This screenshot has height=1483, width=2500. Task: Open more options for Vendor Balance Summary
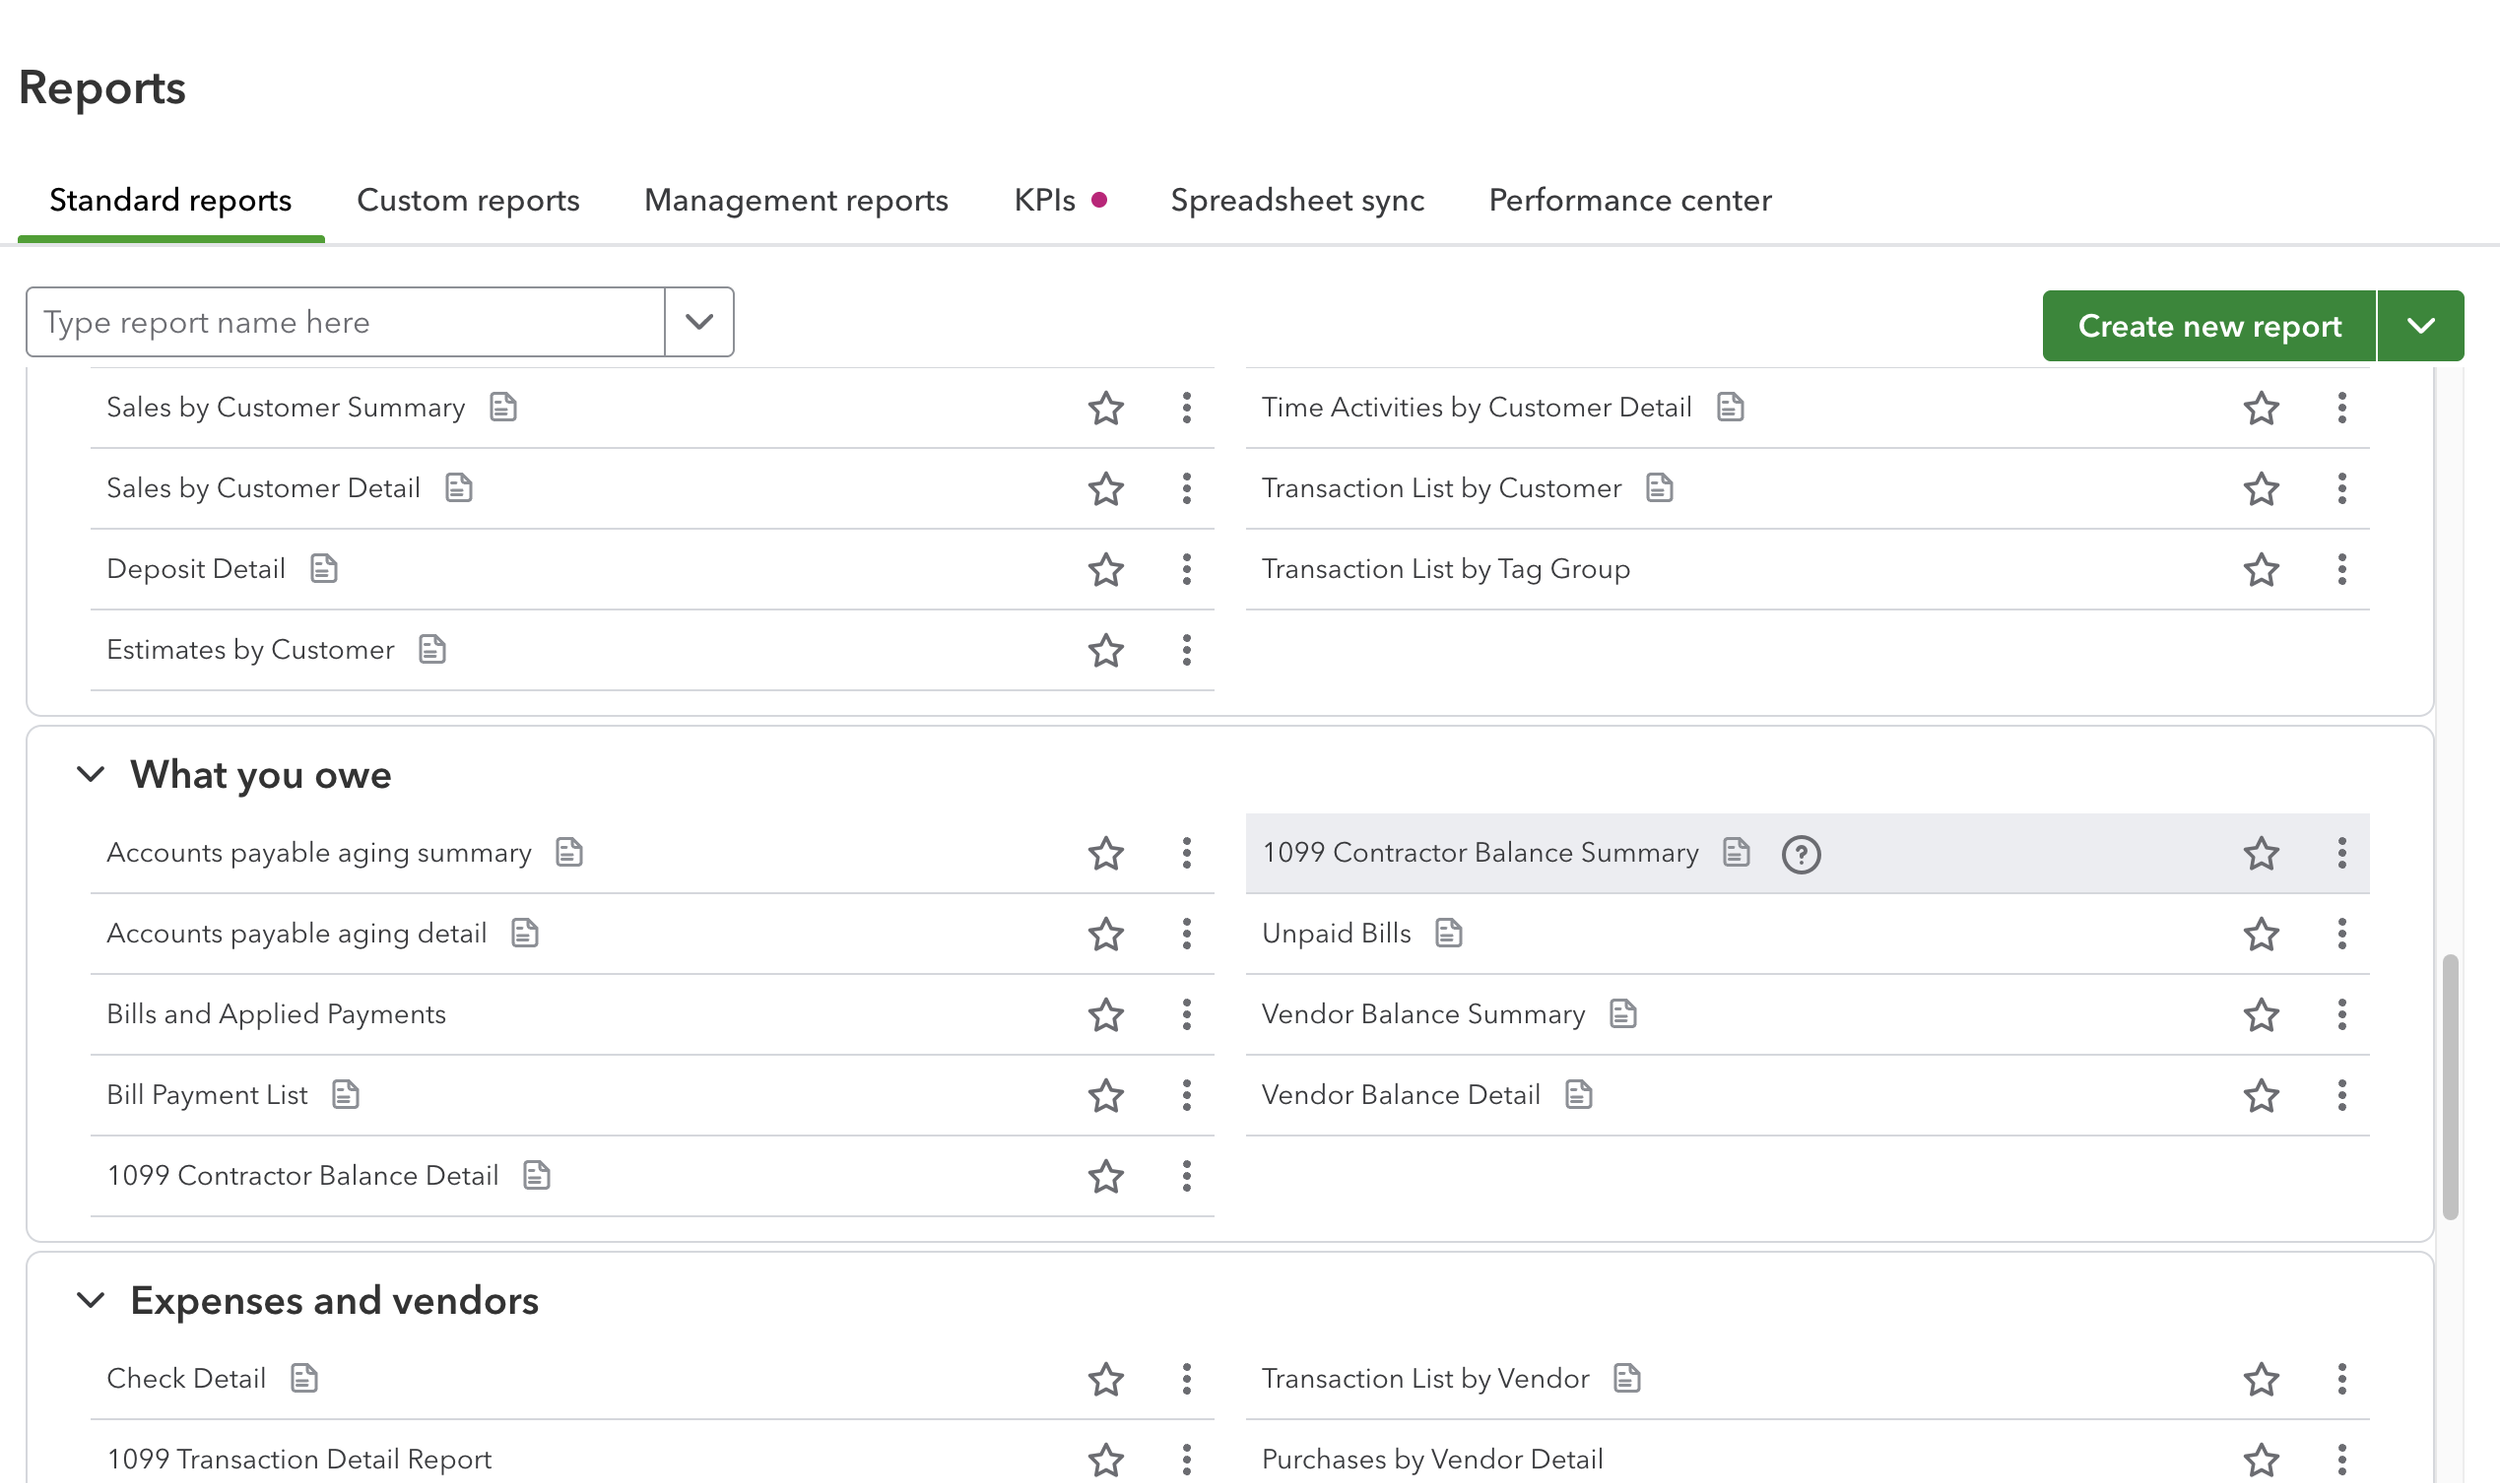click(x=2341, y=1014)
